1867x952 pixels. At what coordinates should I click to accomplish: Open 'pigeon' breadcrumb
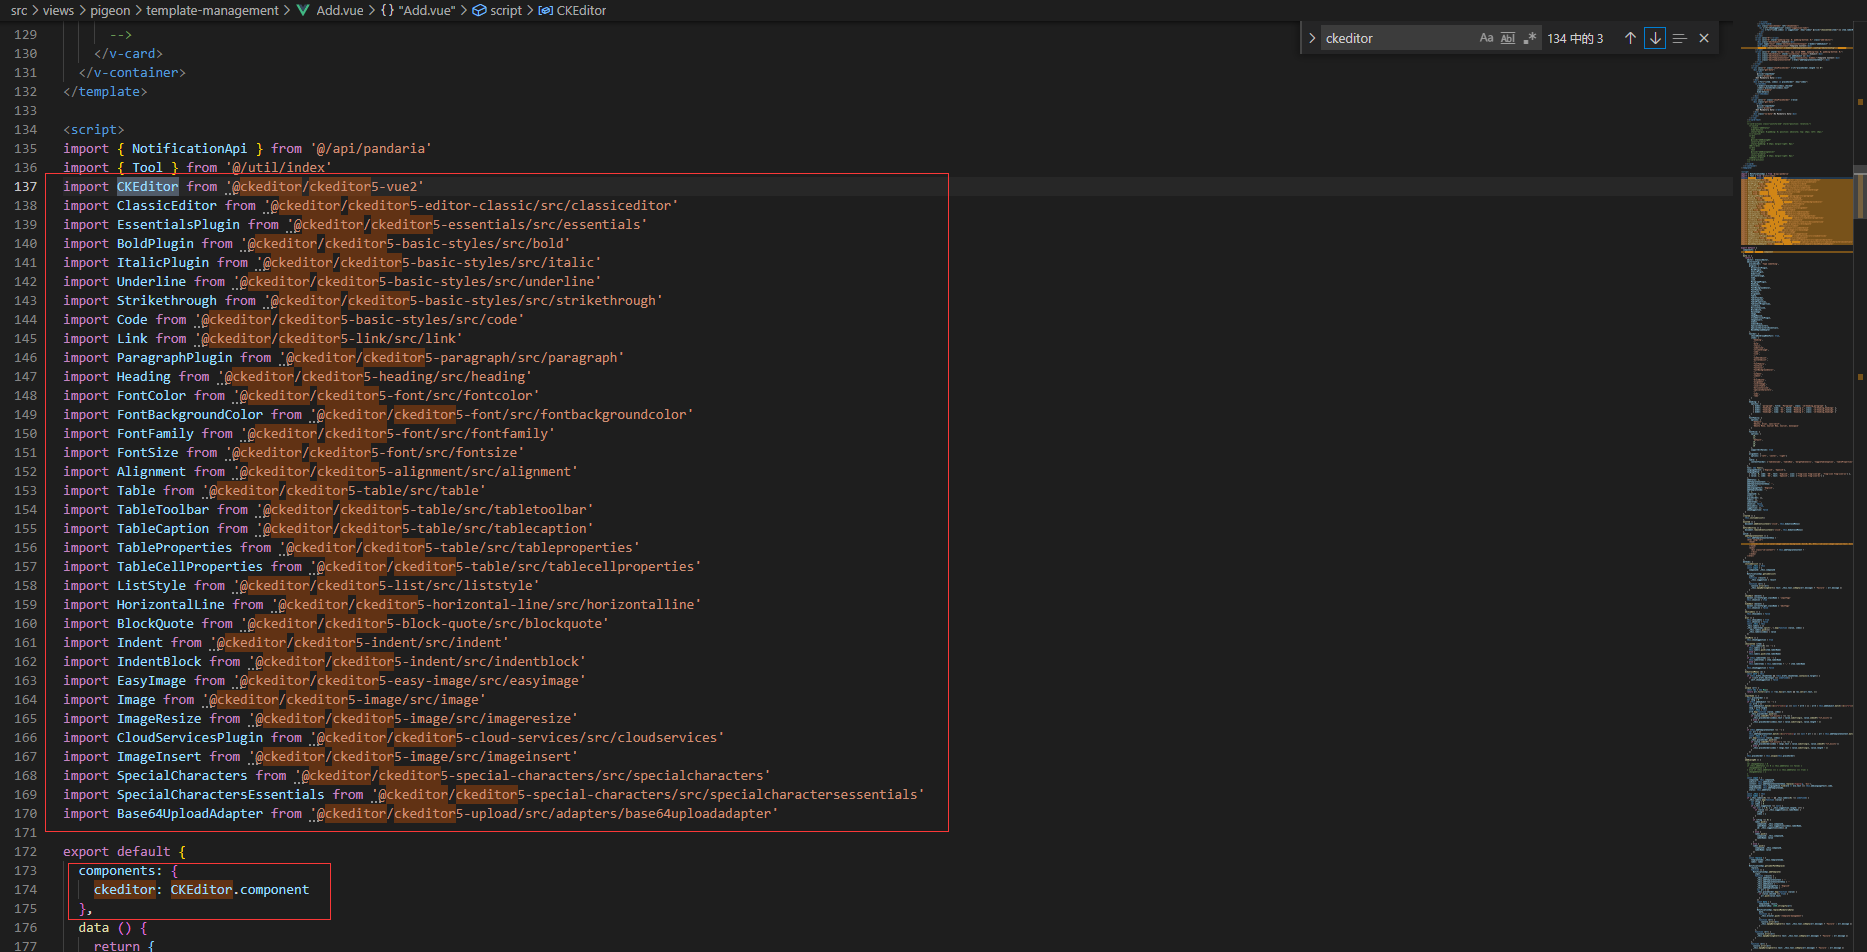110,10
